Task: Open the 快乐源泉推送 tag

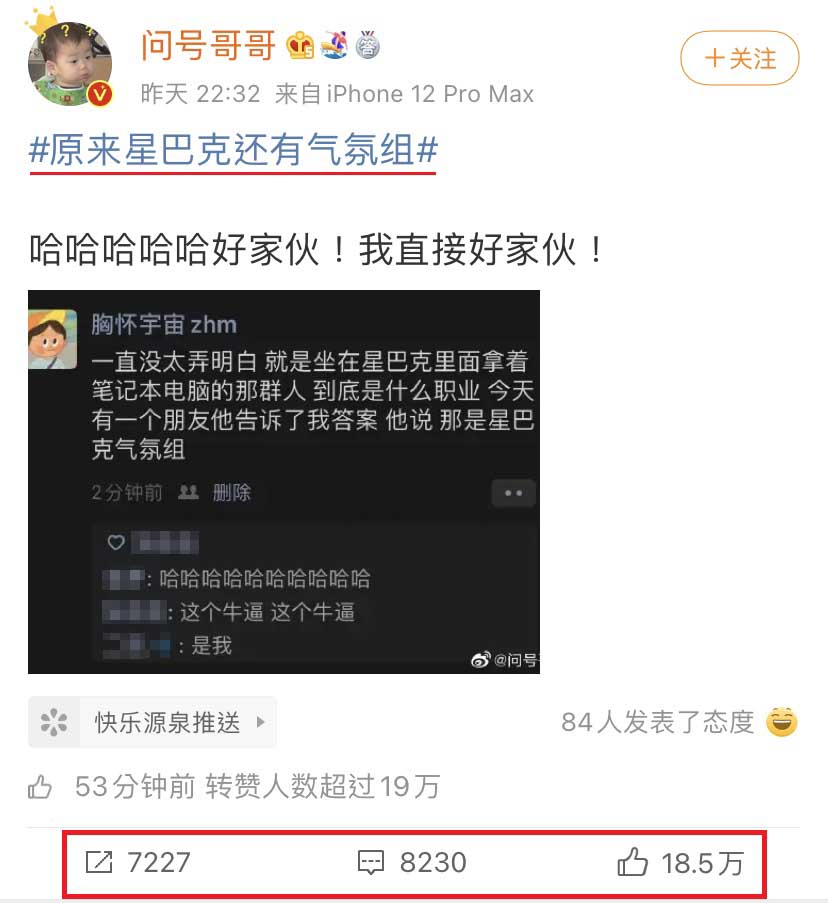Action: click(153, 722)
